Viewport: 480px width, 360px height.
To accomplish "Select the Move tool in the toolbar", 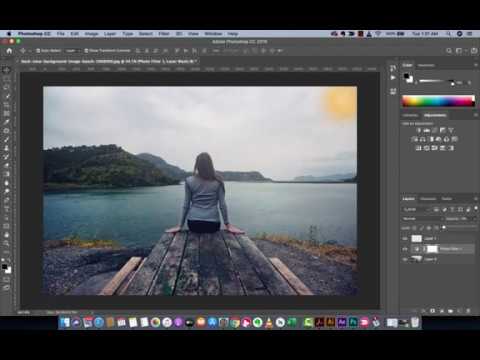I will (x=6, y=70).
